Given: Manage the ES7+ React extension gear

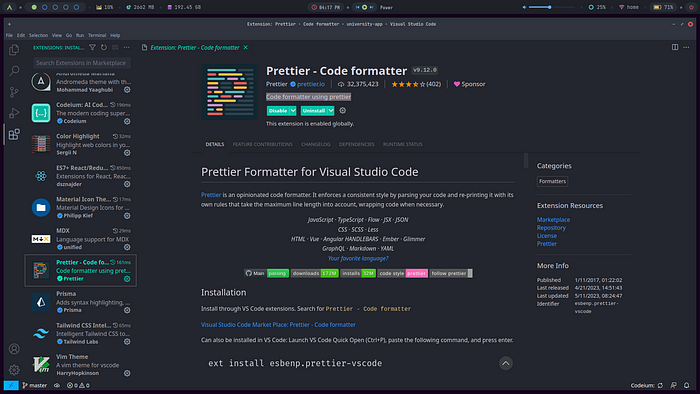Looking at the screenshot, I should click(x=127, y=184).
